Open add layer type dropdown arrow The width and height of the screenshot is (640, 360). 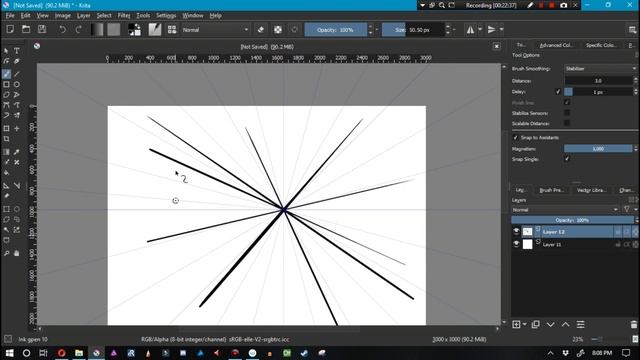click(524, 324)
